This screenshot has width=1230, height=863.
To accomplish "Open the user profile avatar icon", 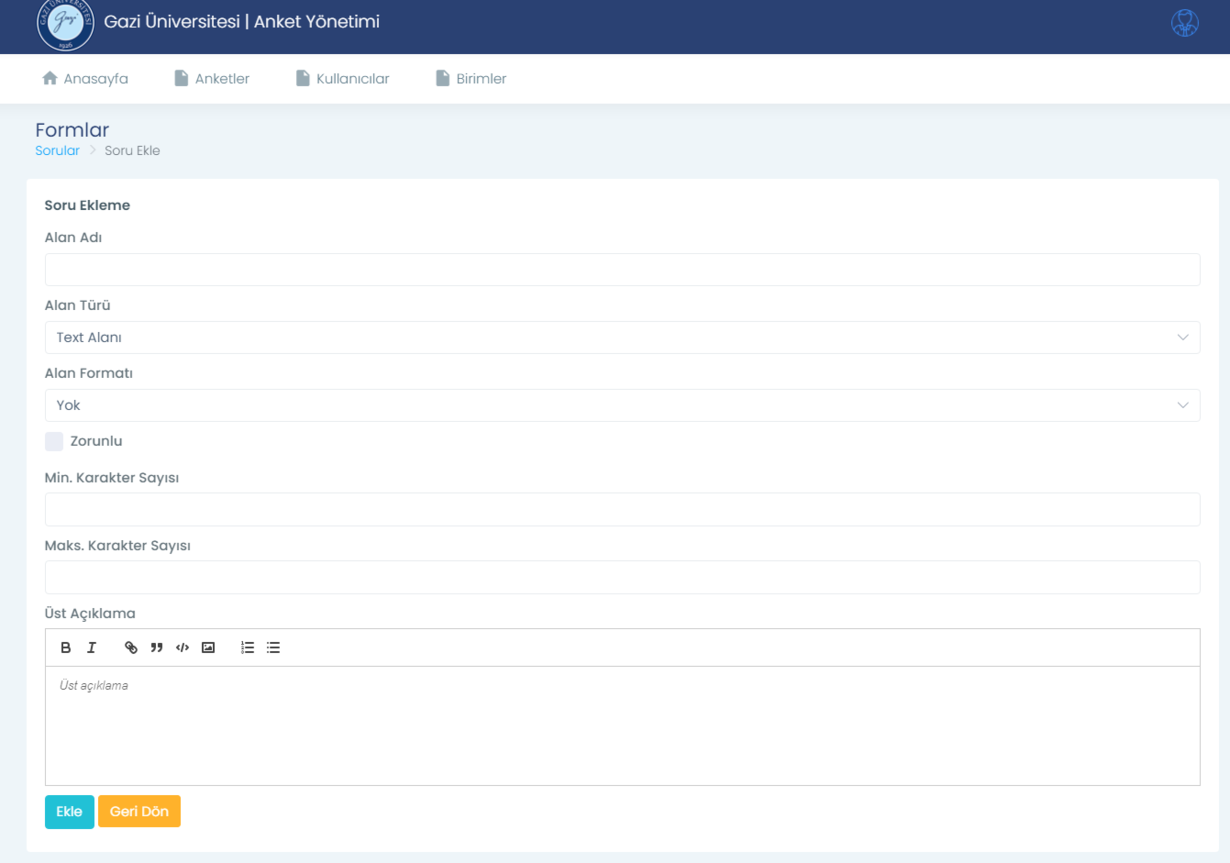I will click(1185, 23).
